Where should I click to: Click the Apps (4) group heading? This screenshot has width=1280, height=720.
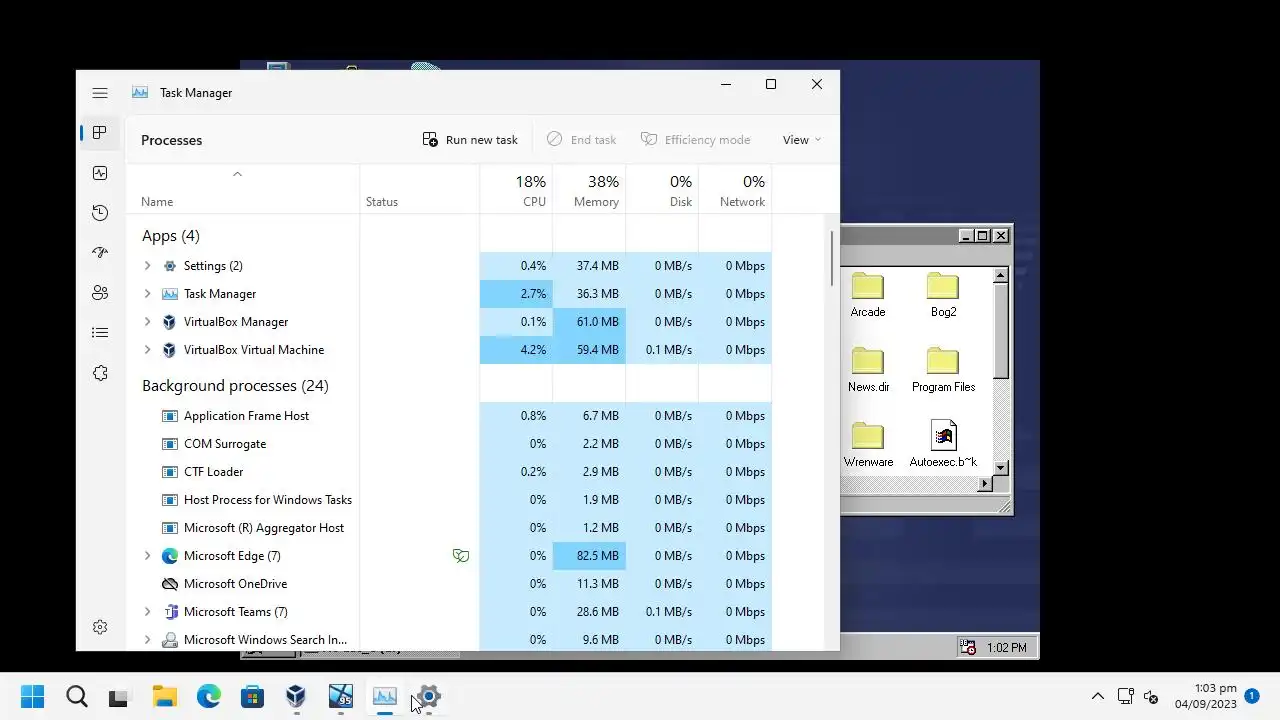click(171, 236)
